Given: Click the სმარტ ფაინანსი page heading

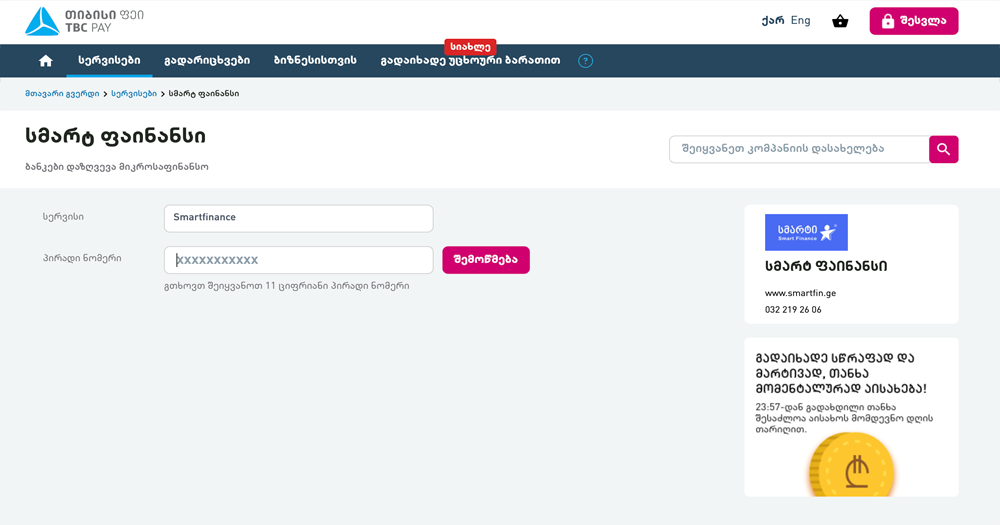Looking at the screenshot, I should click(x=115, y=137).
